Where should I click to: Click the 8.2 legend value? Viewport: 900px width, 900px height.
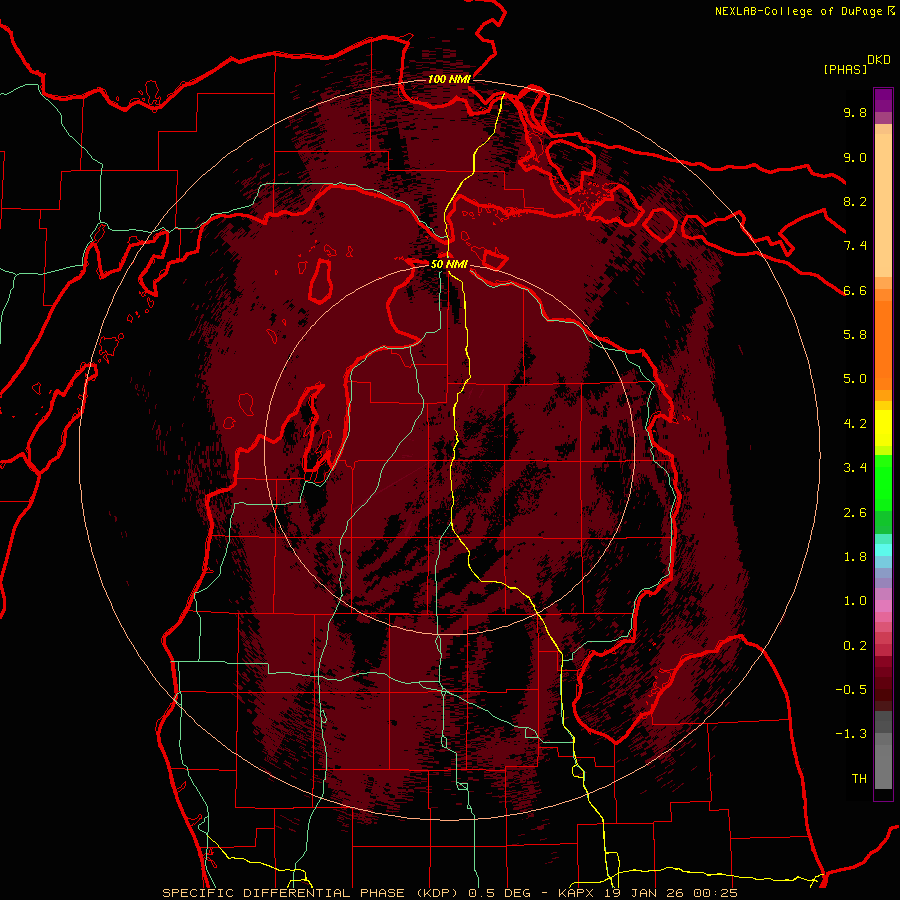pyautogui.click(x=855, y=201)
